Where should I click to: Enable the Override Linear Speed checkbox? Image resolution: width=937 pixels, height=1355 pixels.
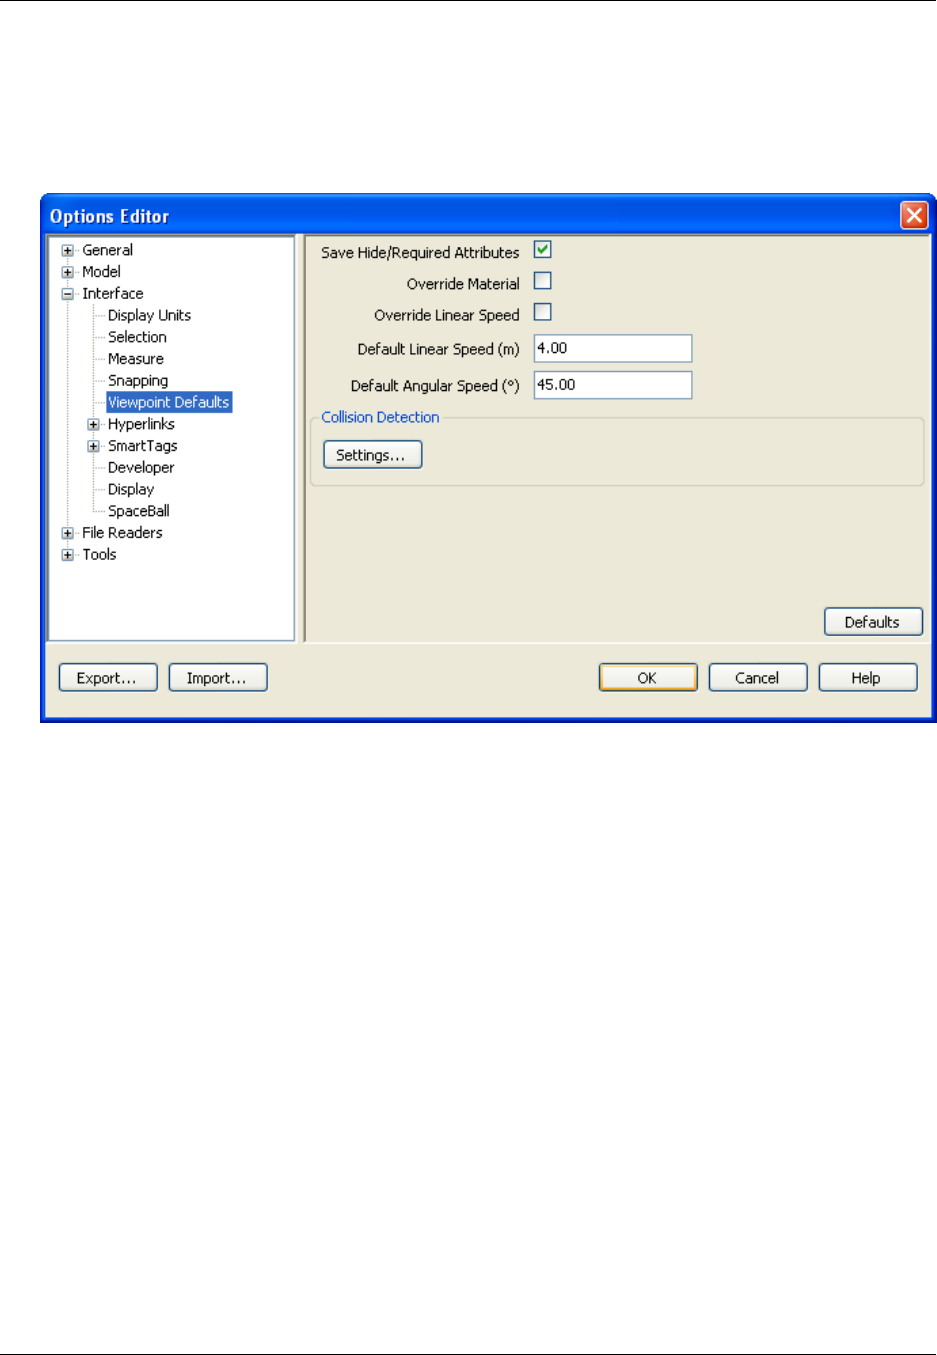(x=543, y=312)
